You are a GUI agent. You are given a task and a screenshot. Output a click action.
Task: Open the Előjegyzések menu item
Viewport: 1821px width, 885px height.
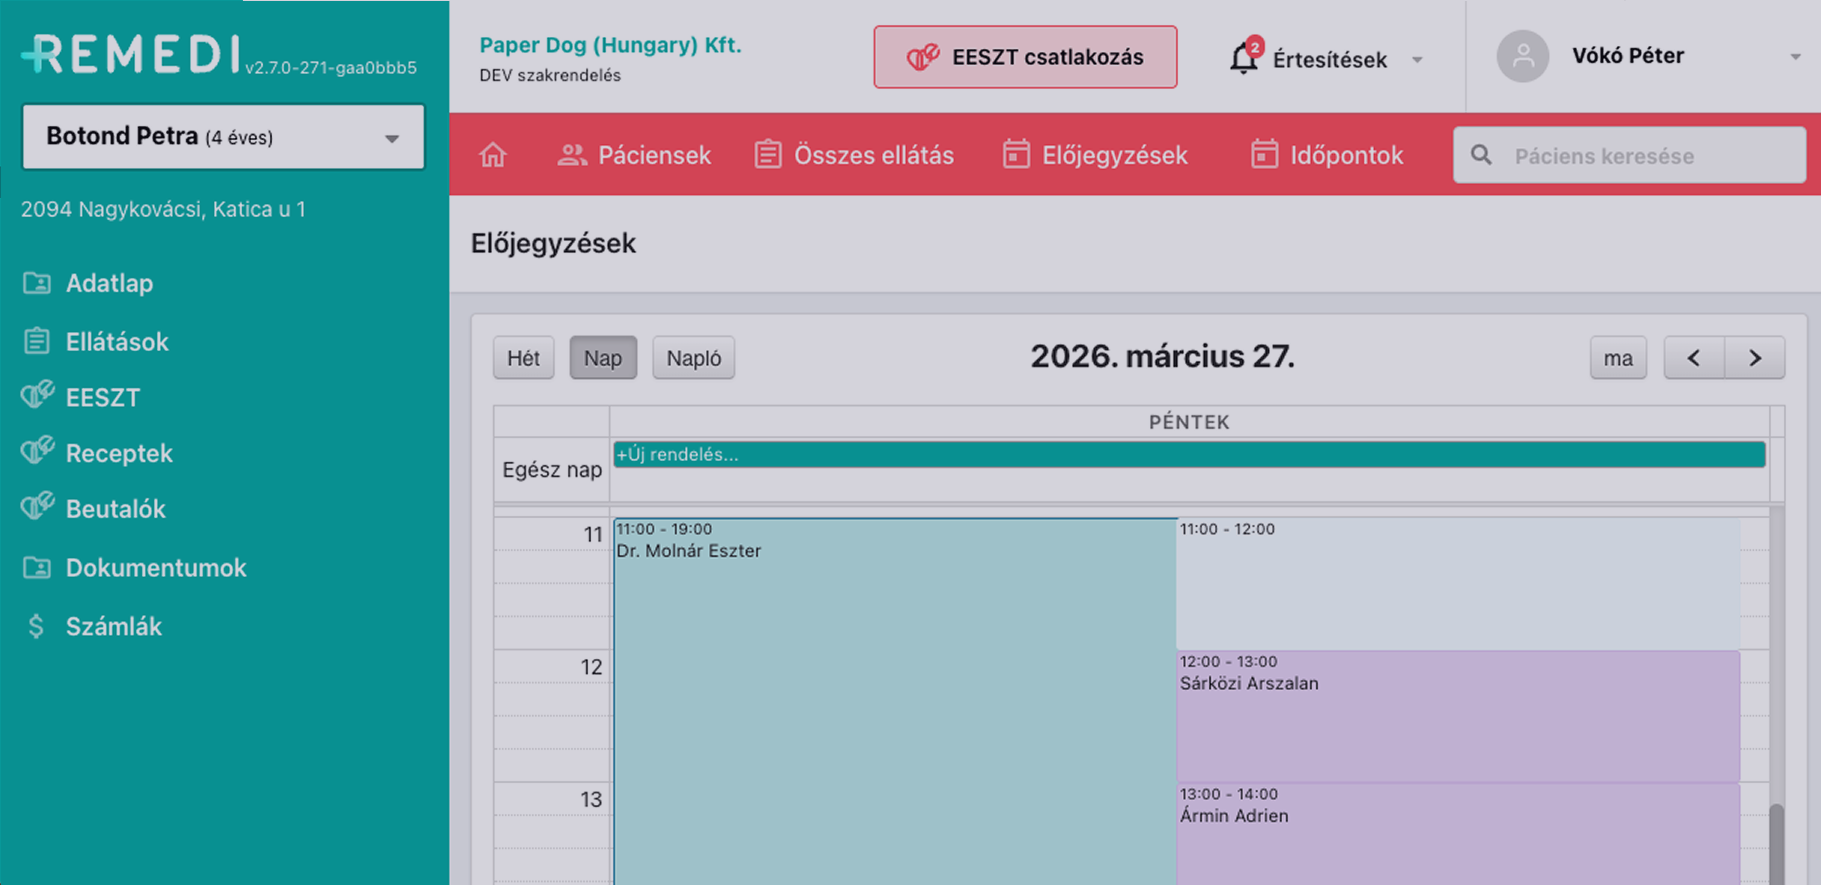coord(1095,155)
